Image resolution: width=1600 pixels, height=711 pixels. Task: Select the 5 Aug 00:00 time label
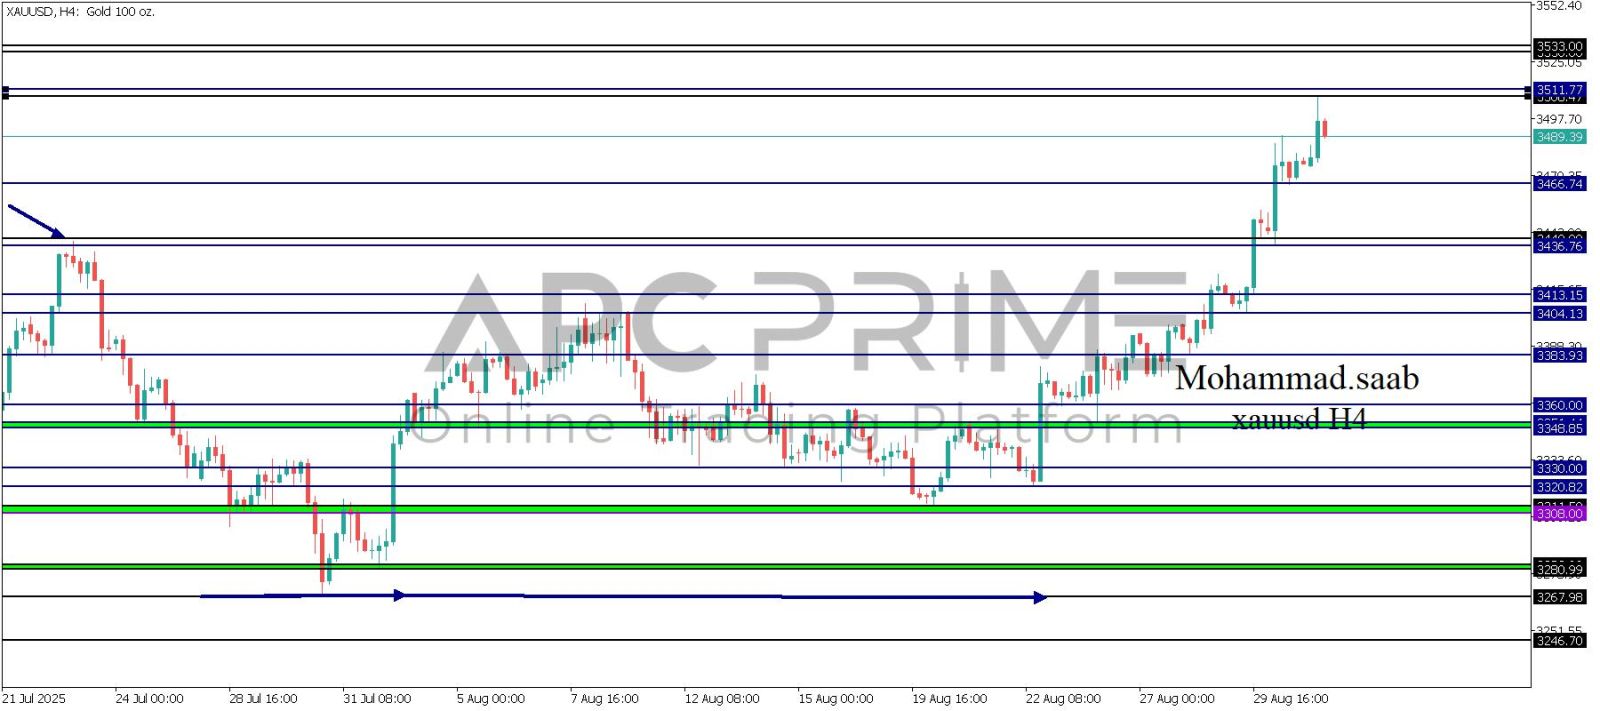[x=490, y=698]
